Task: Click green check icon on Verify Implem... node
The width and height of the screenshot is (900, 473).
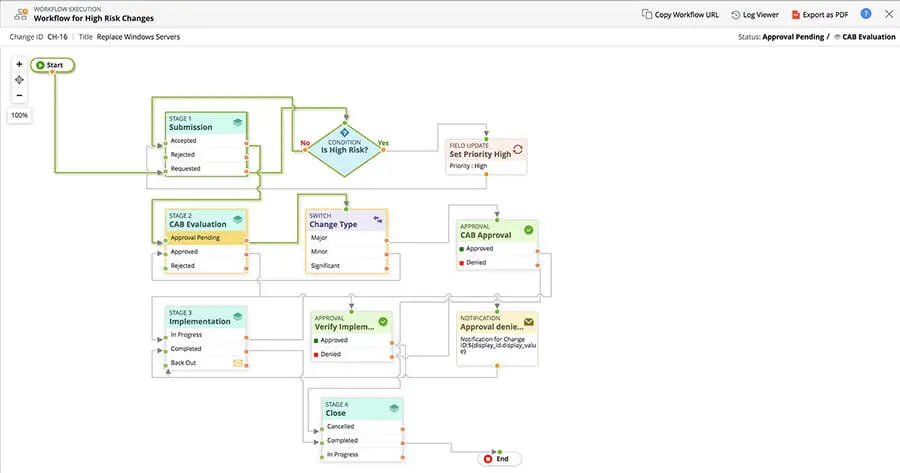Action: [383, 321]
